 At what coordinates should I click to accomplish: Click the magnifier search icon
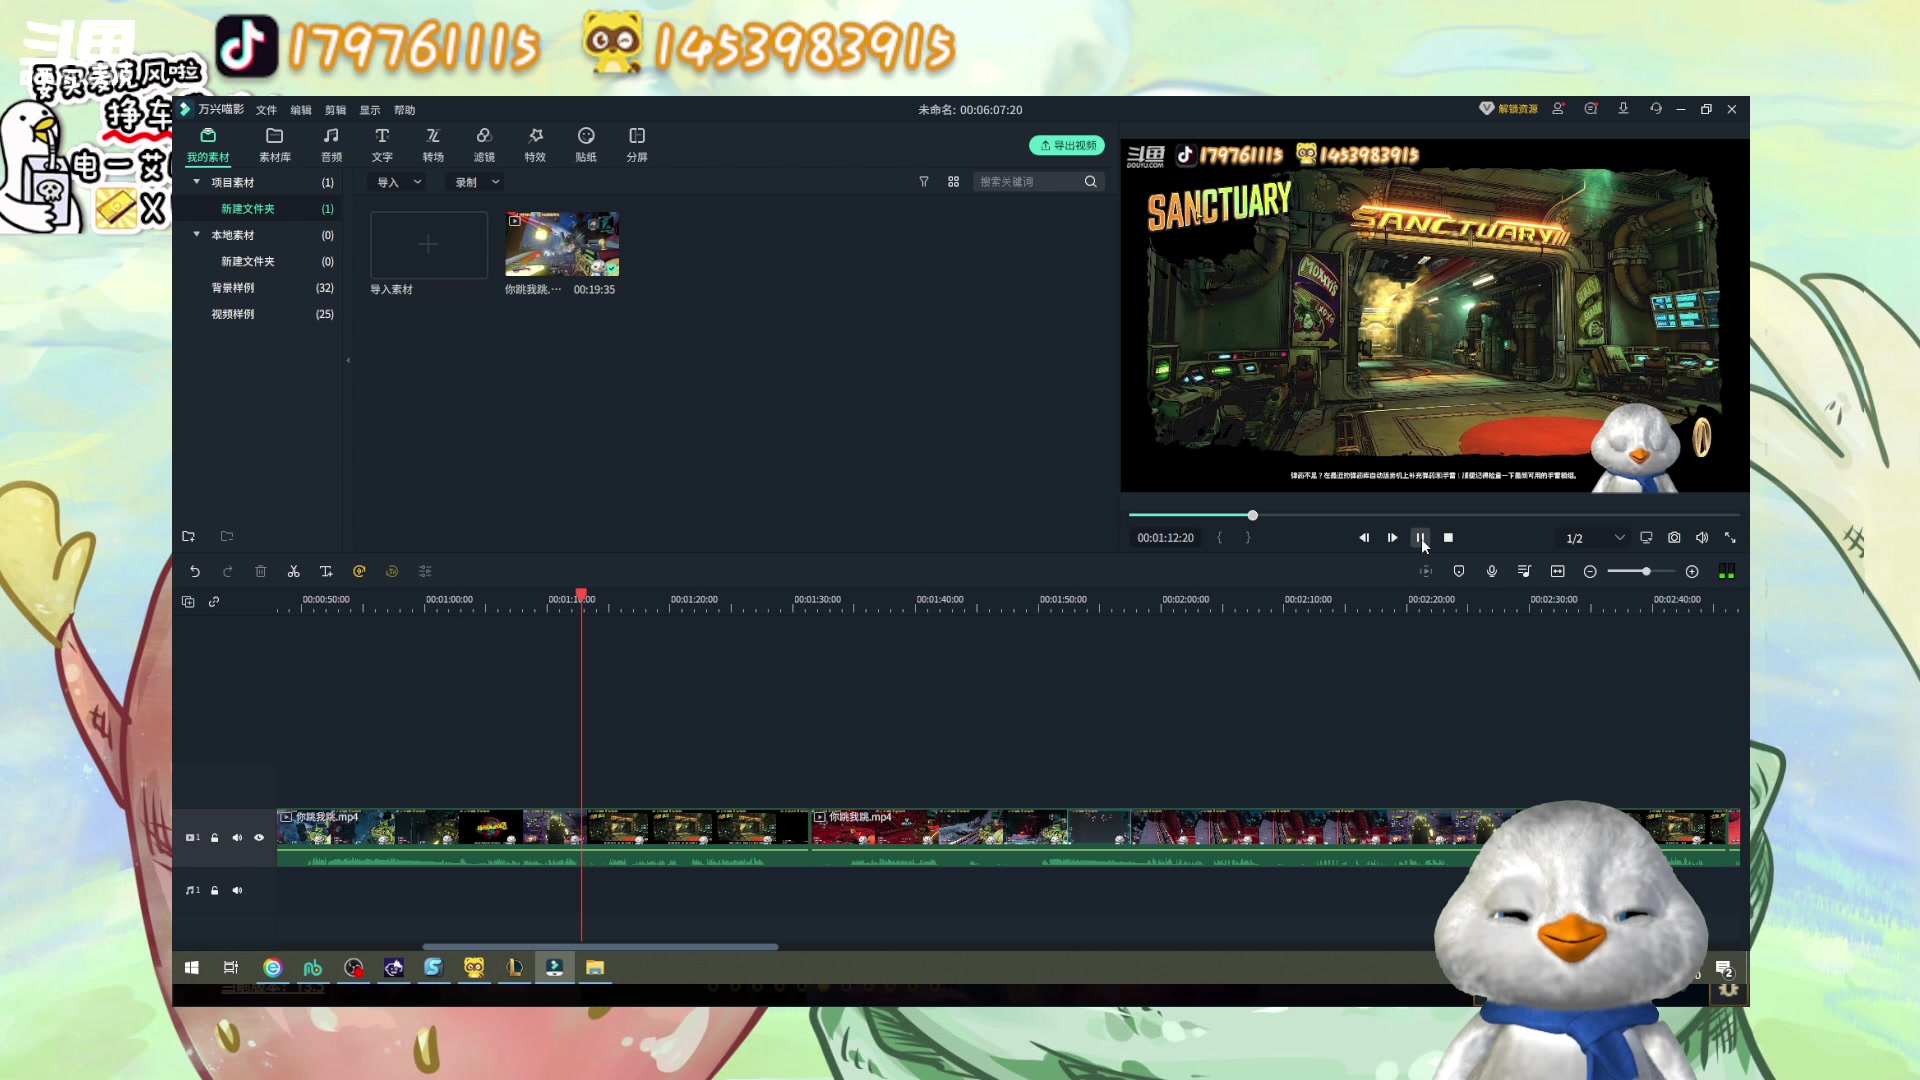coord(1091,182)
